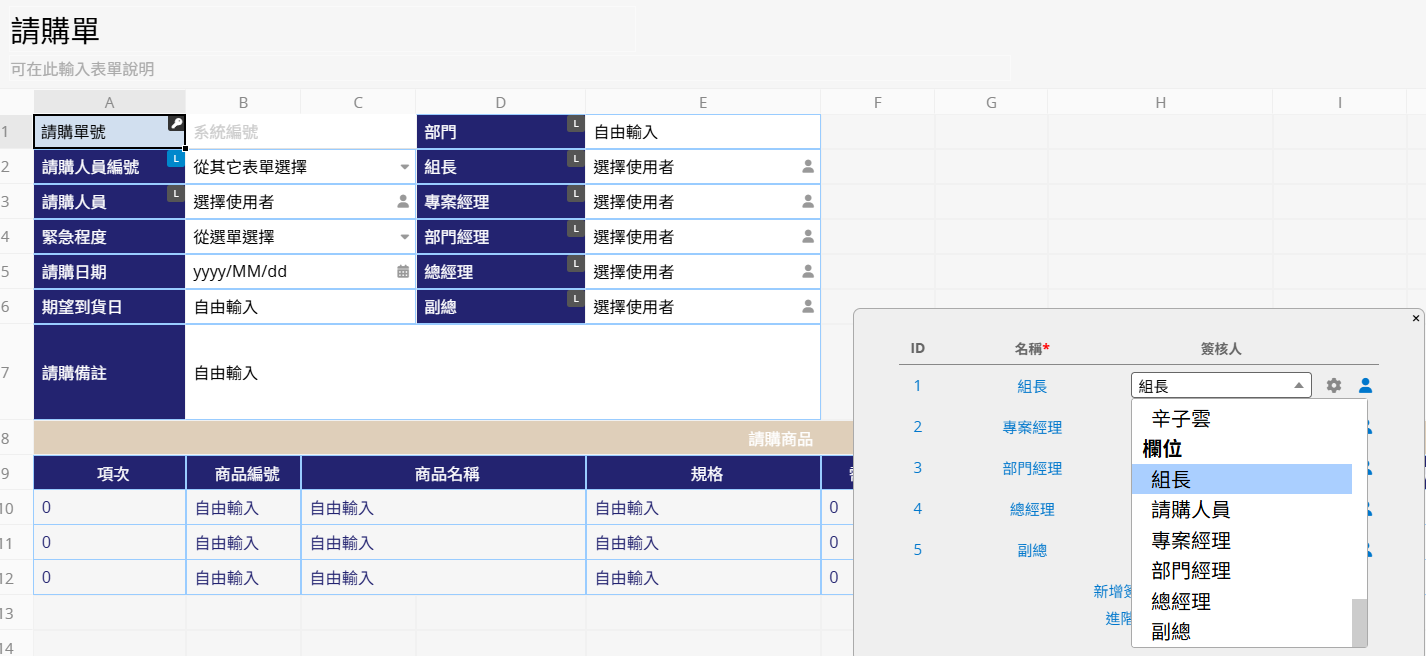
Task: Select the yyyy/MM/dd date cell
Action: [x=300, y=271]
